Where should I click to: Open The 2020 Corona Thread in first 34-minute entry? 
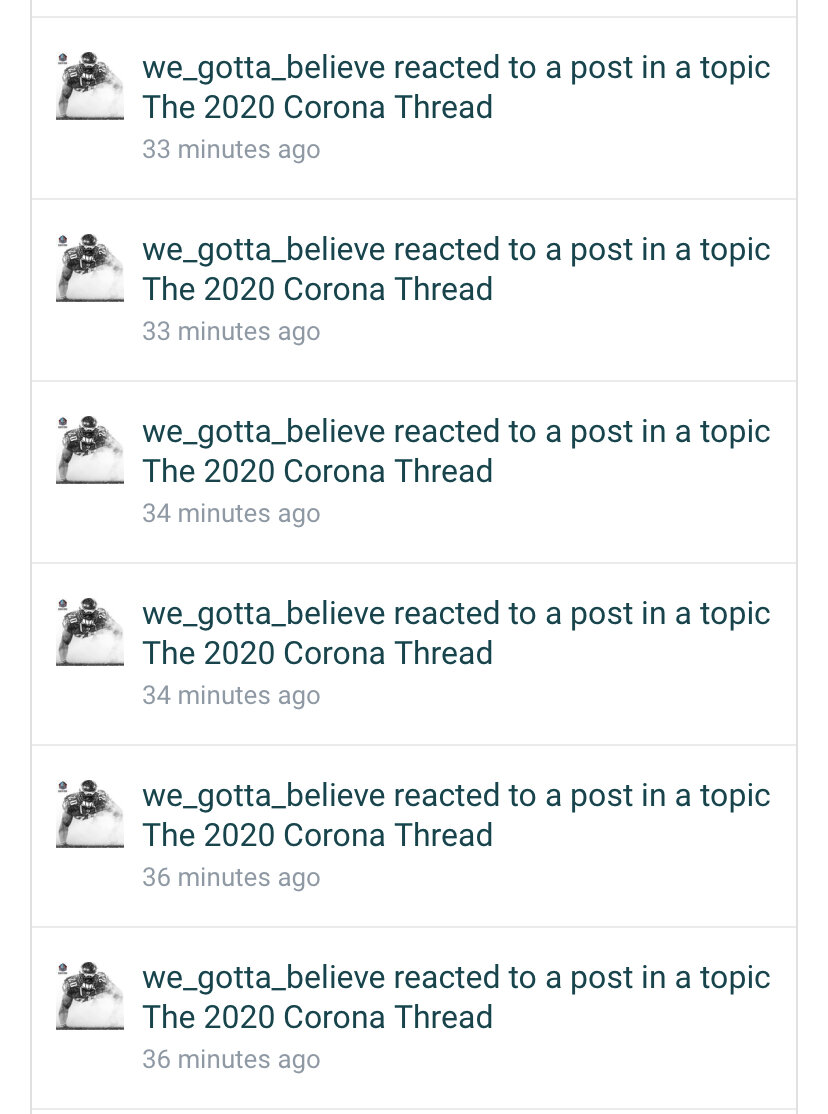coord(317,471)
